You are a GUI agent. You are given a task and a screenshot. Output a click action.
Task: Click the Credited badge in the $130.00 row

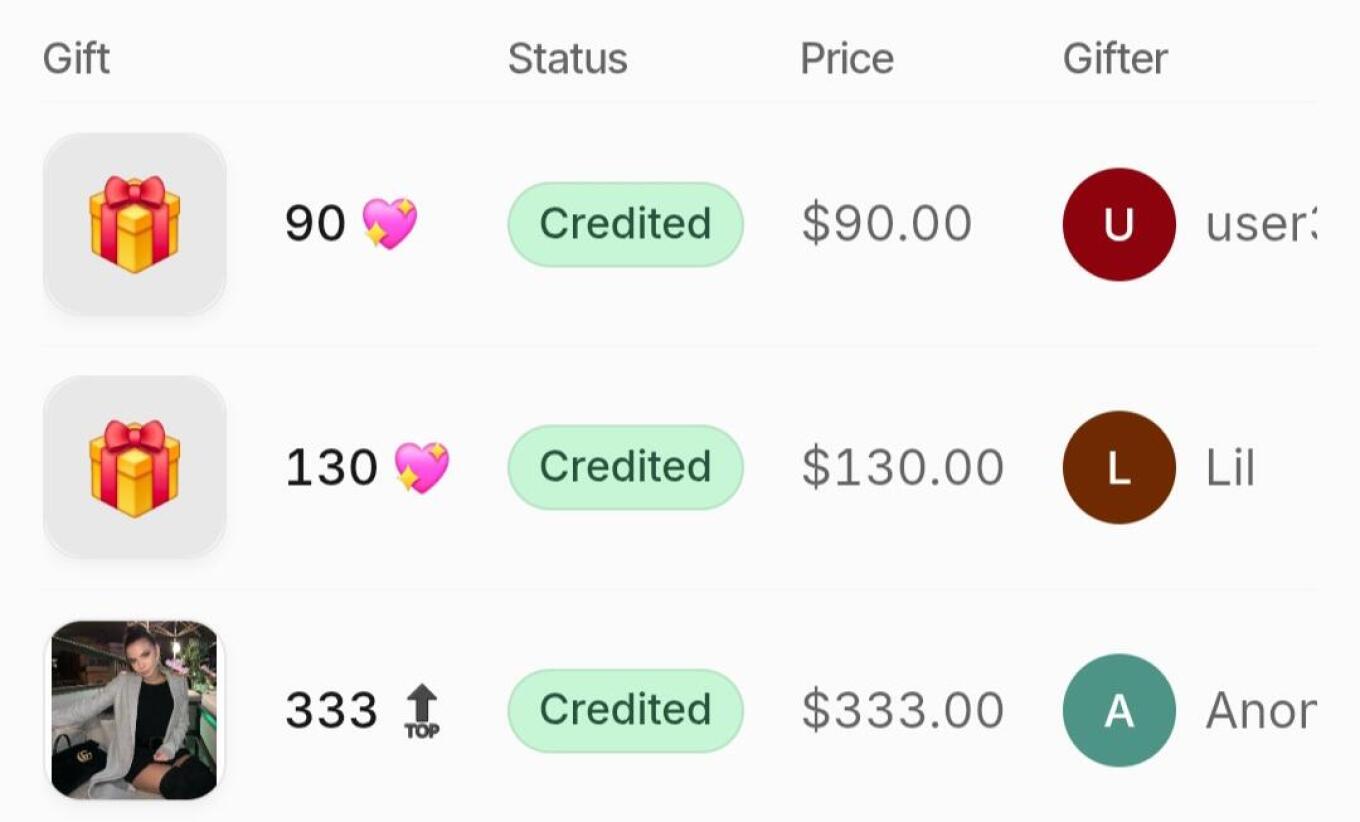(x=625, y=467)
